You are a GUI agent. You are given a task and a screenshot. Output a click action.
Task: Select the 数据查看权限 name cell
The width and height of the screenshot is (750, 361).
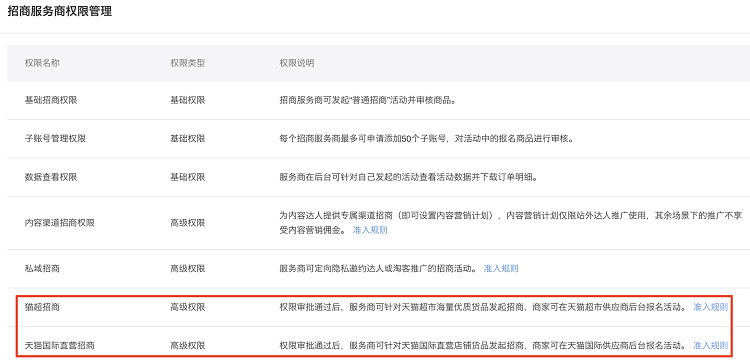point(51,177)
